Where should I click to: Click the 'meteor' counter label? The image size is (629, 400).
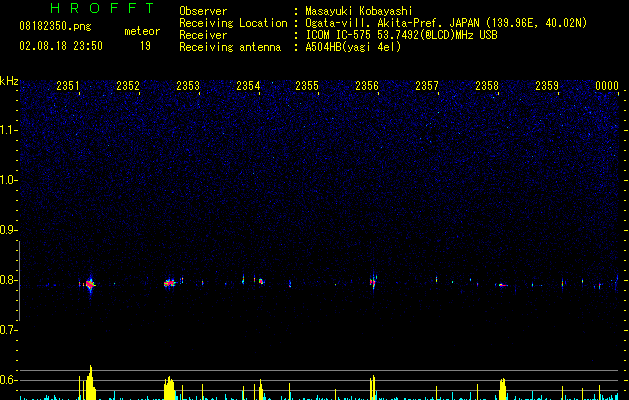pyautogui.click(x=142, y=31)
